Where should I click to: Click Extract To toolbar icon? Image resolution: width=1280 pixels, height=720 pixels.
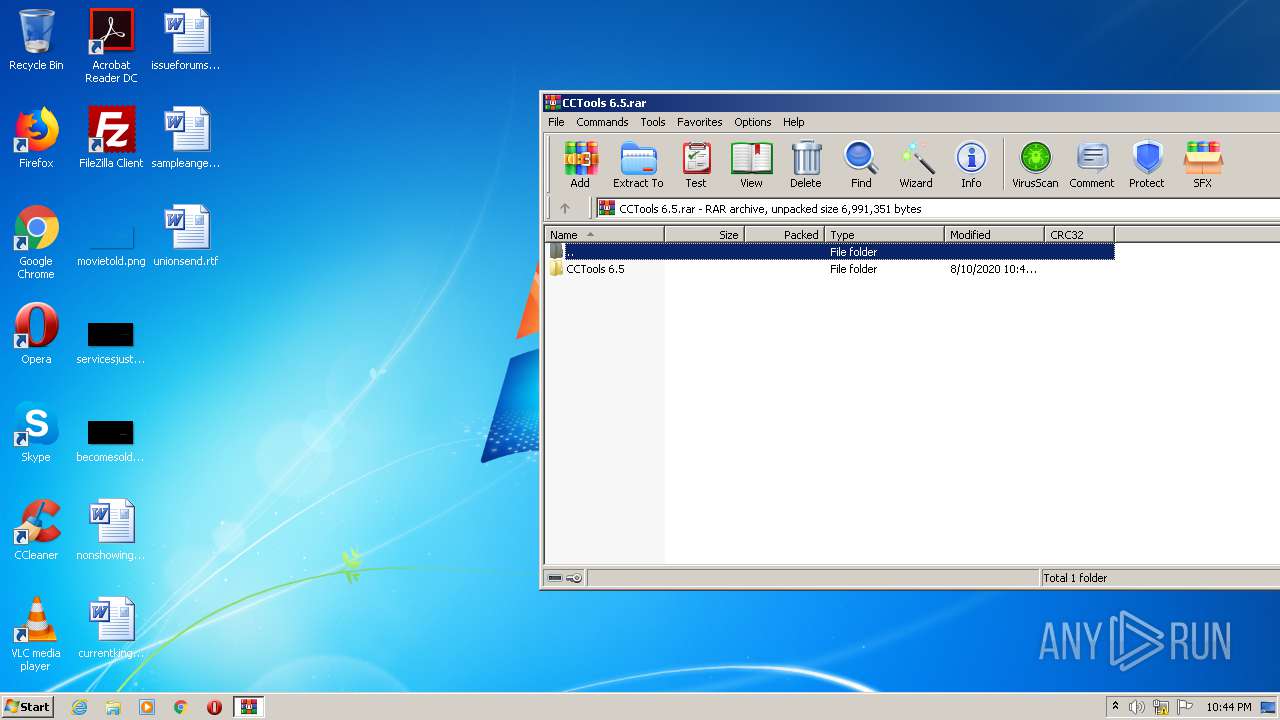(x=638, y=164)
